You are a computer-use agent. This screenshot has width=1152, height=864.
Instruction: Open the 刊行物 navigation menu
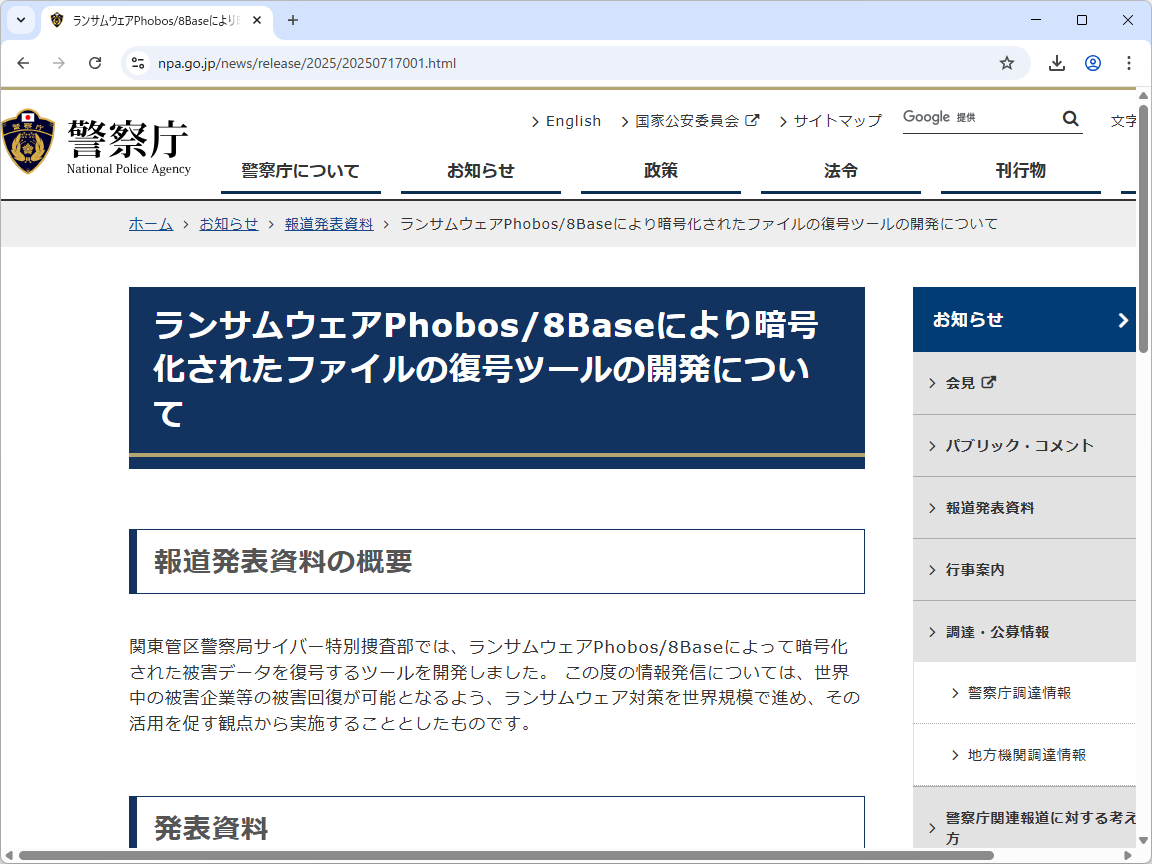click(x=1020, y=171)
